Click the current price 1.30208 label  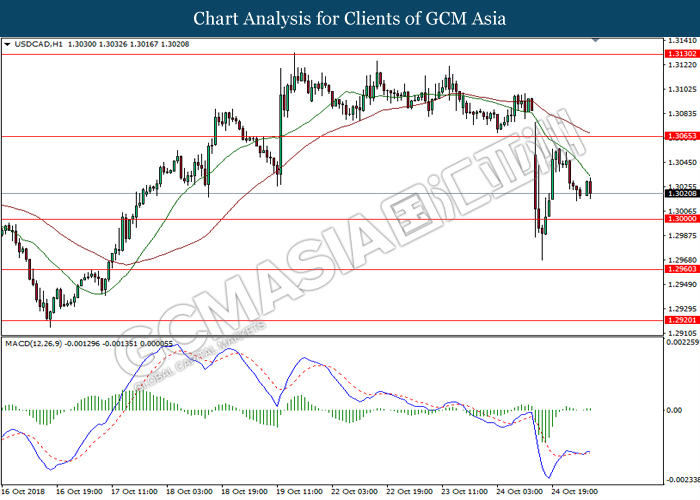click(x=682, y=193)
